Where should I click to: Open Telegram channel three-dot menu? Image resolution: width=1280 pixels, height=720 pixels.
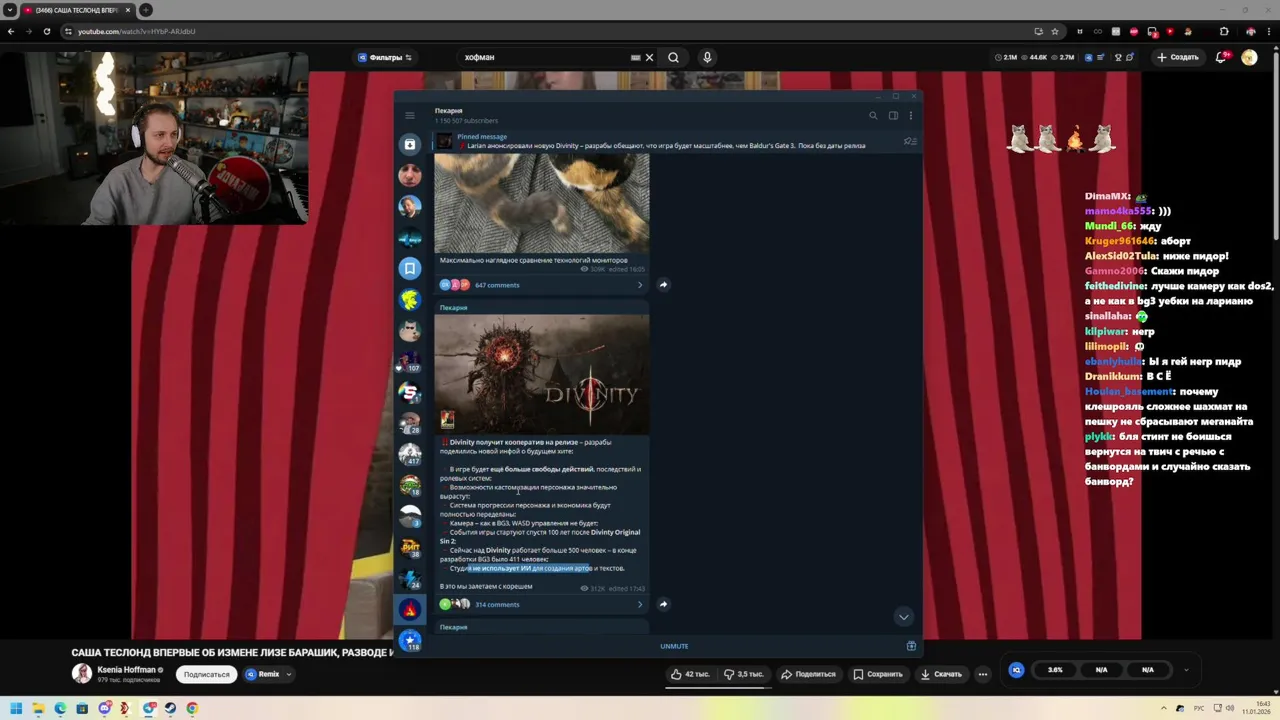(910, 115)
